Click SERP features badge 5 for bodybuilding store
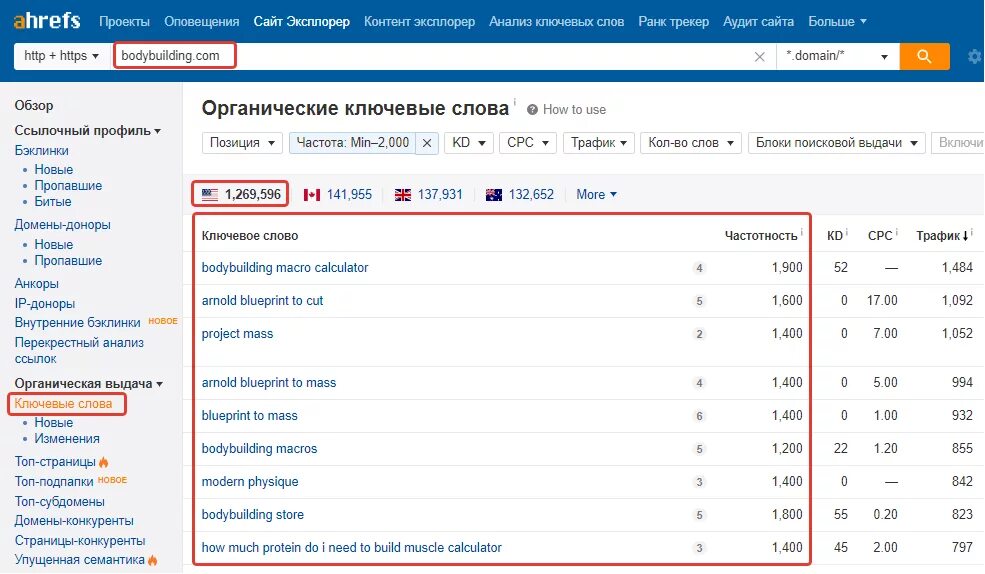The height and width of the screenshot is (574, 985). tap(699, 516)
